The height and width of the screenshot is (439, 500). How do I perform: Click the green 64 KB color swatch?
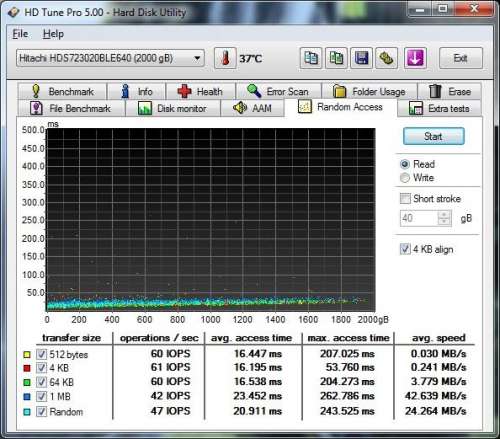(x=27, y=382)
